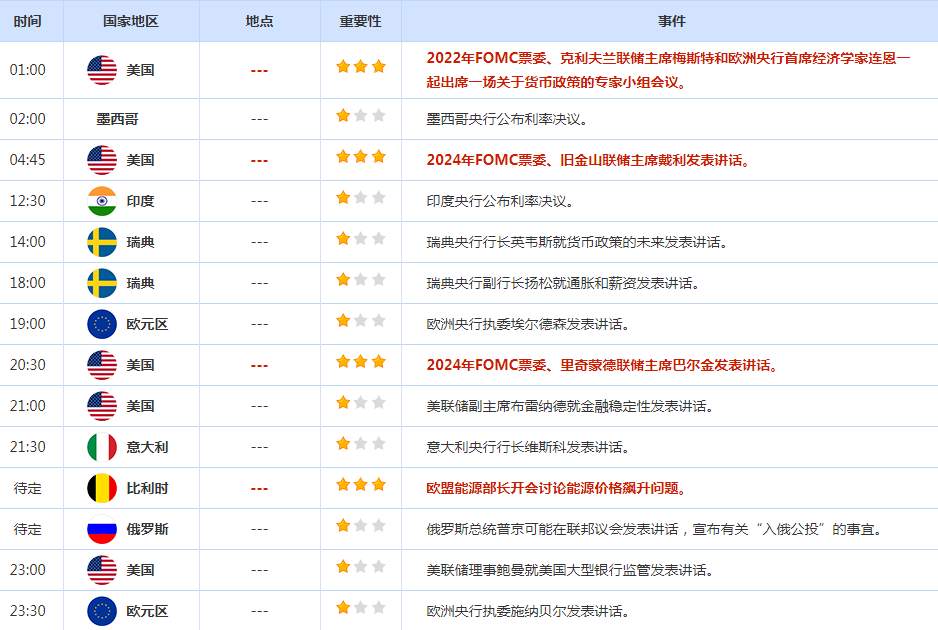Click the 23:00 time cell
Image resolution: width=938 pixels, height=630 pixels.
pyautogui.click(x=28, y=570)
